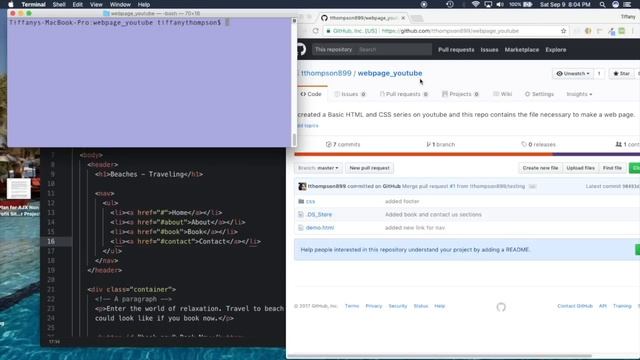
Task: Open the Contact GitHub footer link
Action: (x=575, y=306)
